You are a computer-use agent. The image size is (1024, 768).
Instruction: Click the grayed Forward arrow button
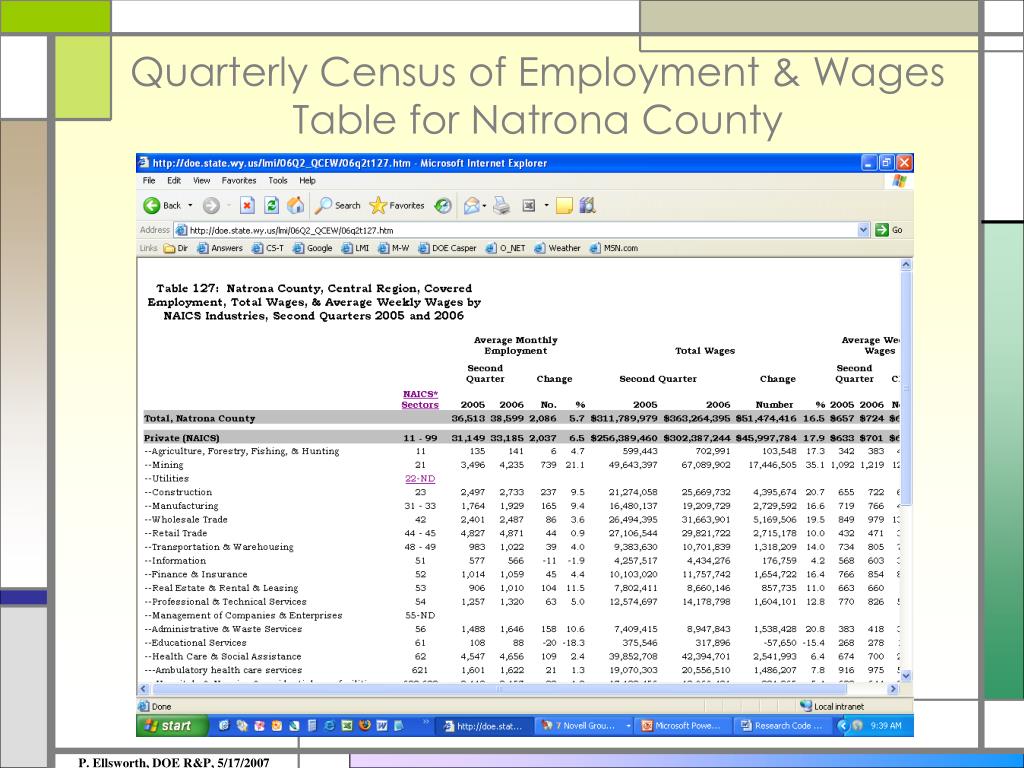pyautogui.click(x=211, y=206)
